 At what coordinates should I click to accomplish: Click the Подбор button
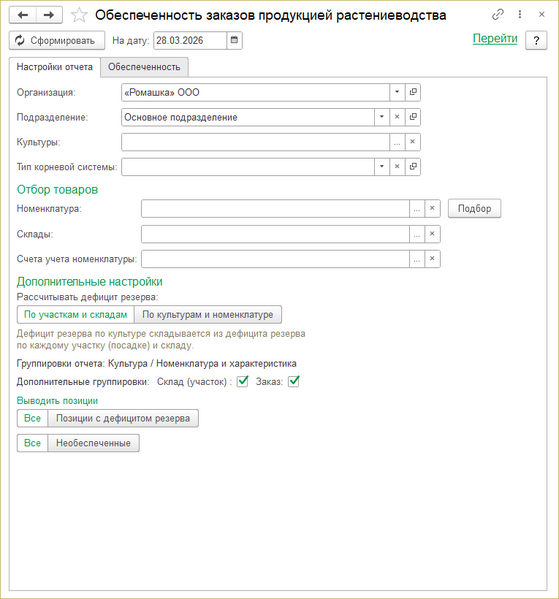475,209
